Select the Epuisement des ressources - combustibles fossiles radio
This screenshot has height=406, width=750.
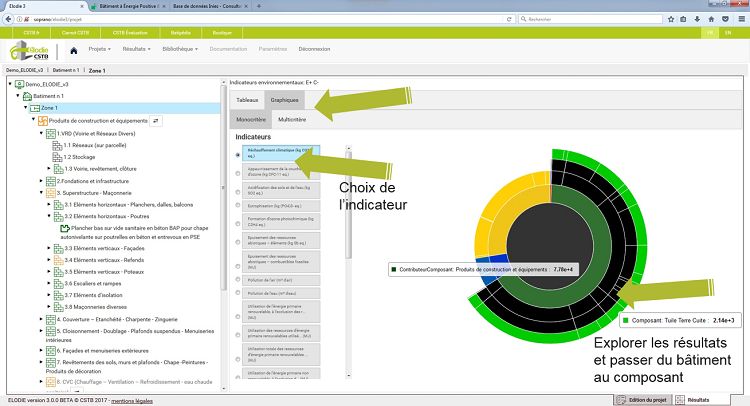point(238,266)
